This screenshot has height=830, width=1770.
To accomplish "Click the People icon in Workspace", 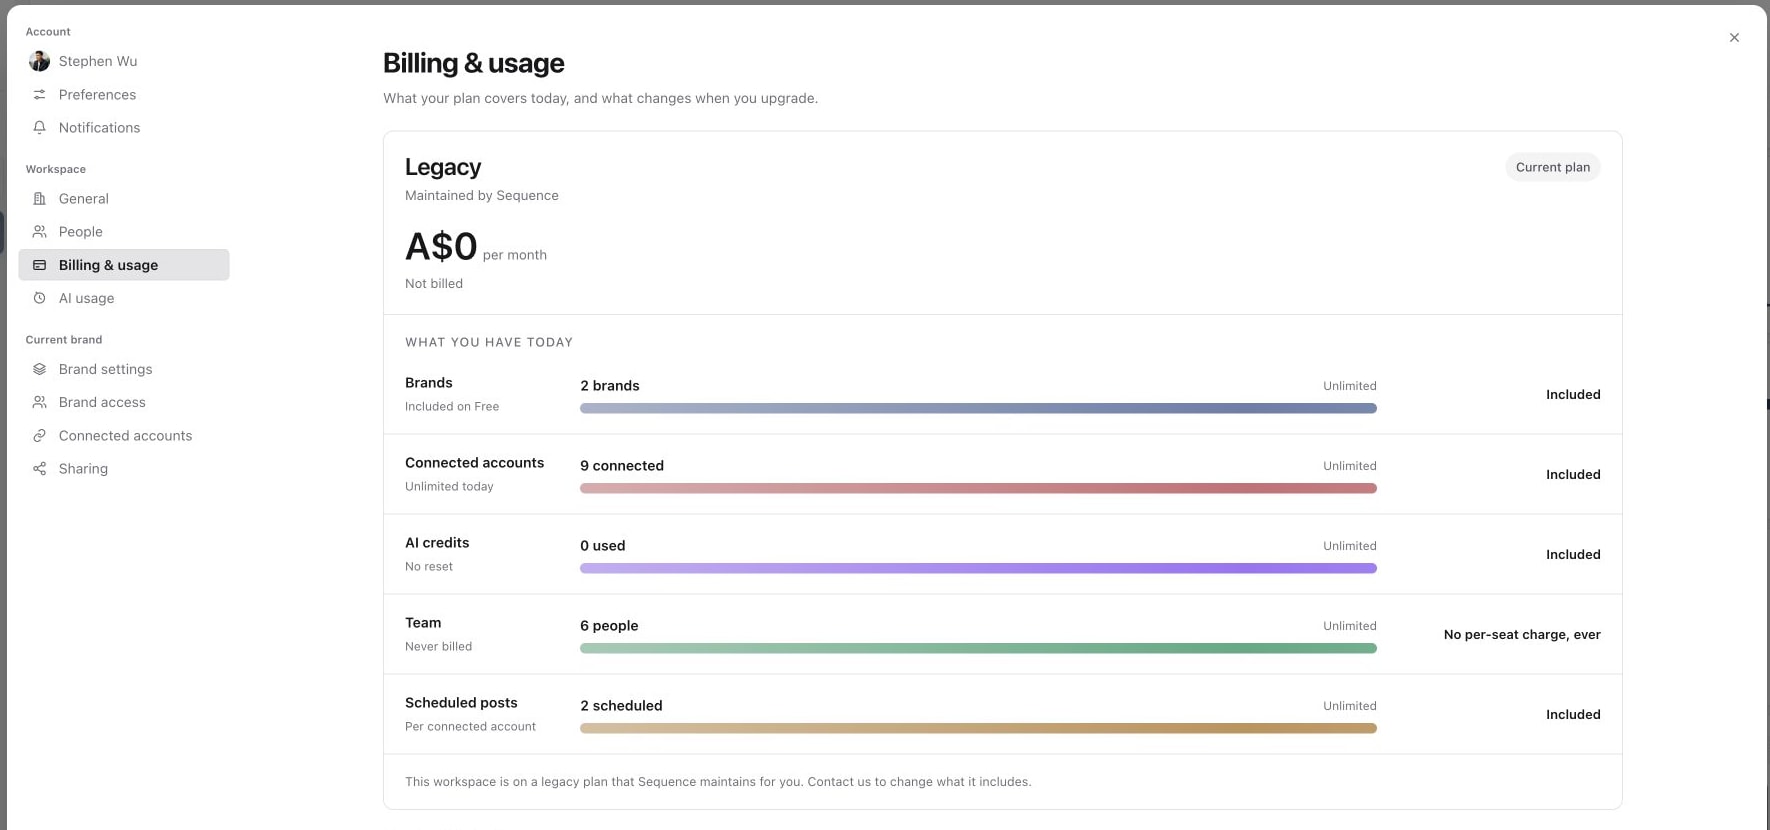I will click(x=39, y=231).
